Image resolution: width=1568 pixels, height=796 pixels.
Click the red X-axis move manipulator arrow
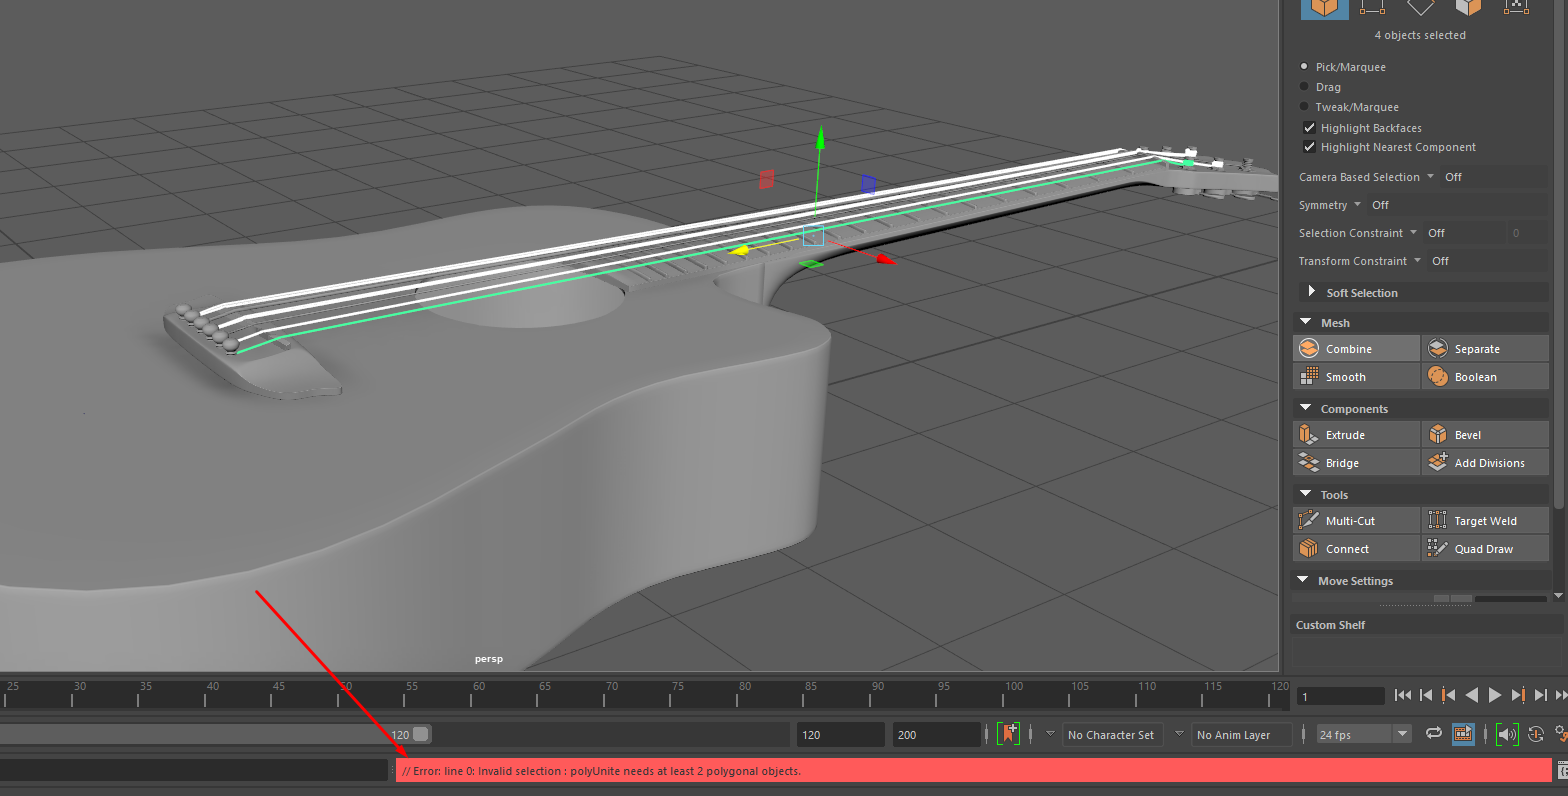point(885,259)
